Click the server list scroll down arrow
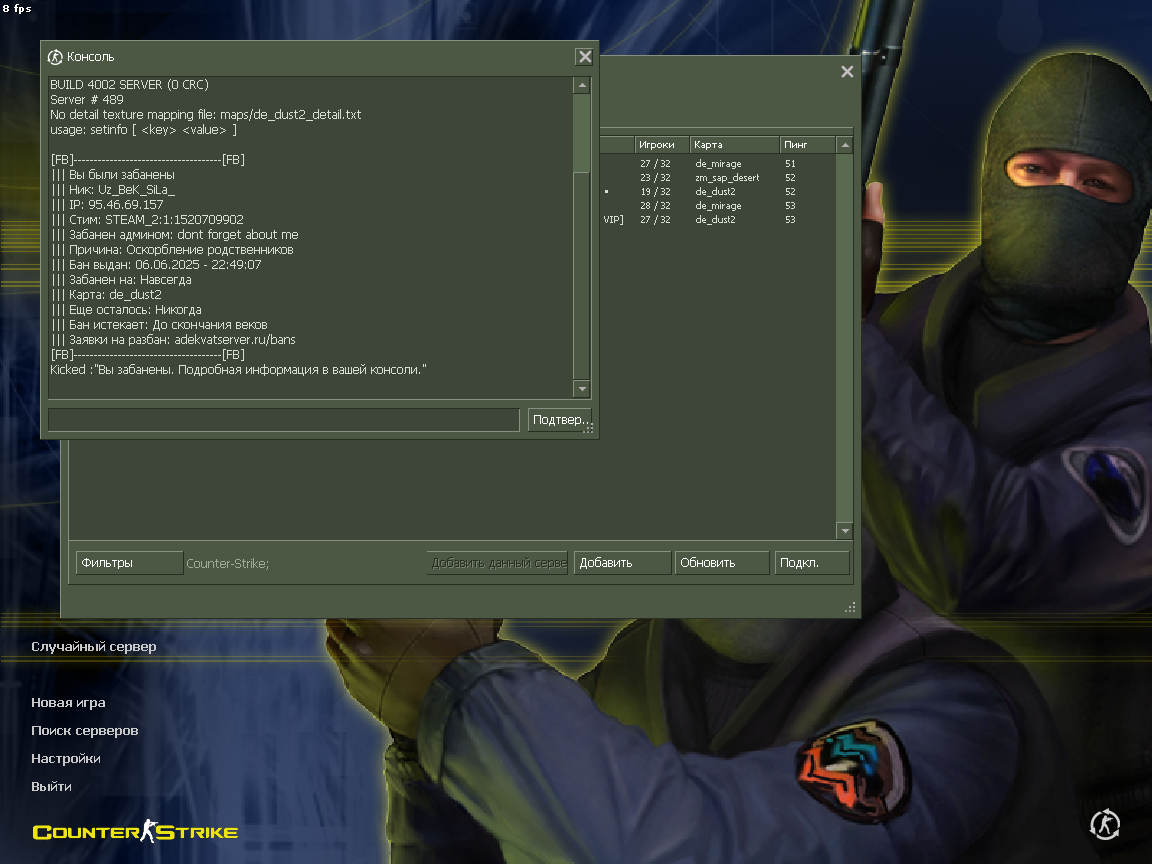 click(x=845, y=530)
